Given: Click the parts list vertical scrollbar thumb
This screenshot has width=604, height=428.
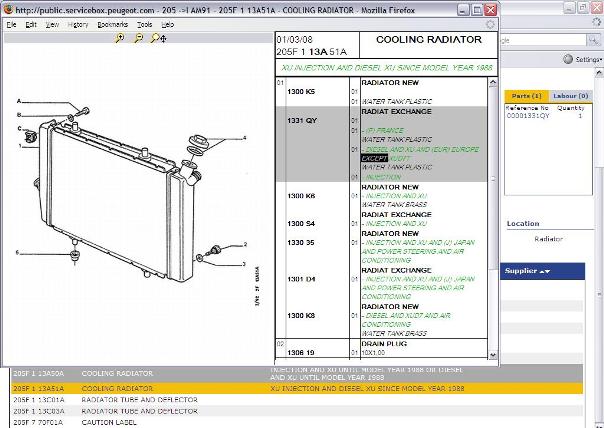Looking at the screenshot, I should (x=492, y=178).
